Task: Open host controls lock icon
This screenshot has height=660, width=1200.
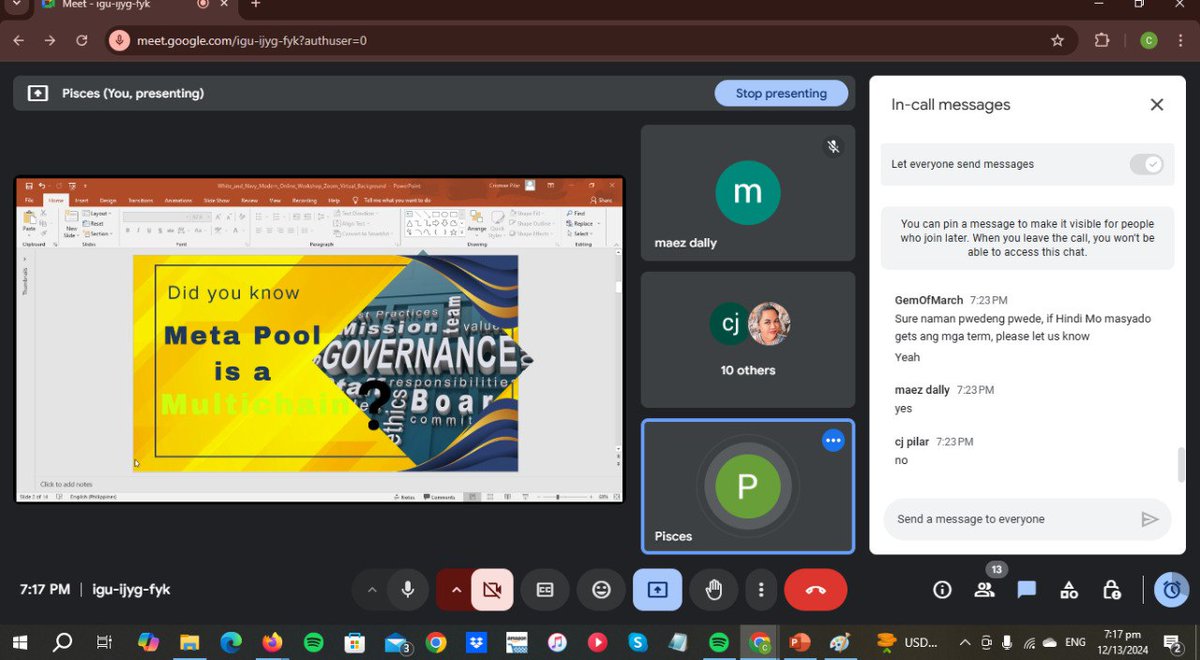Action: point(1111,590)
